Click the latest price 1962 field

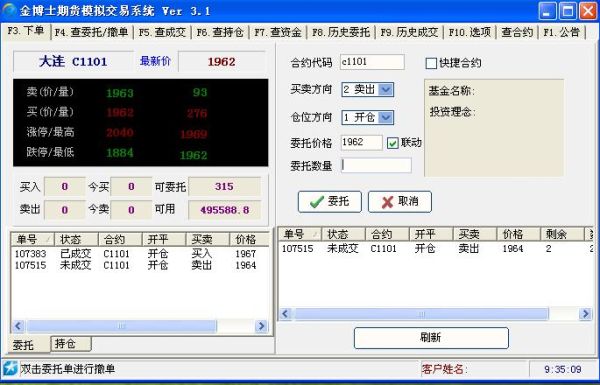[222, 62]
